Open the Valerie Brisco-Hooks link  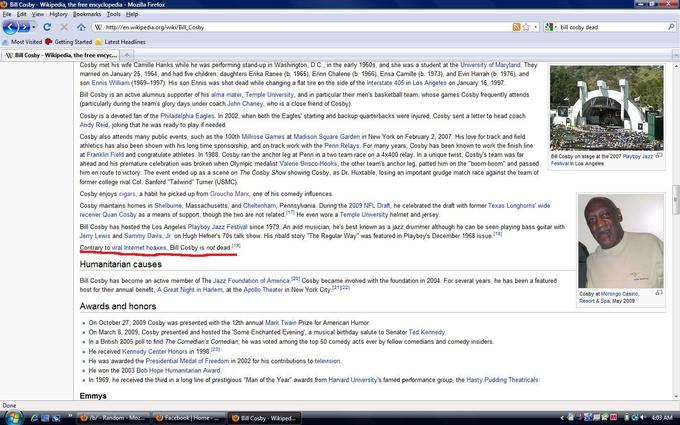point(308,163)
